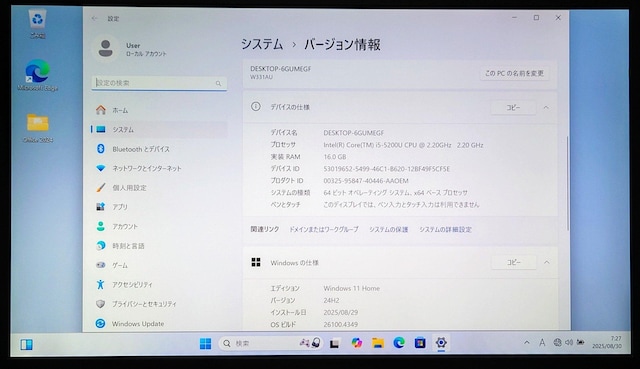Open アクセシビリティ settings
640x369 pixels.
point(159,285)
